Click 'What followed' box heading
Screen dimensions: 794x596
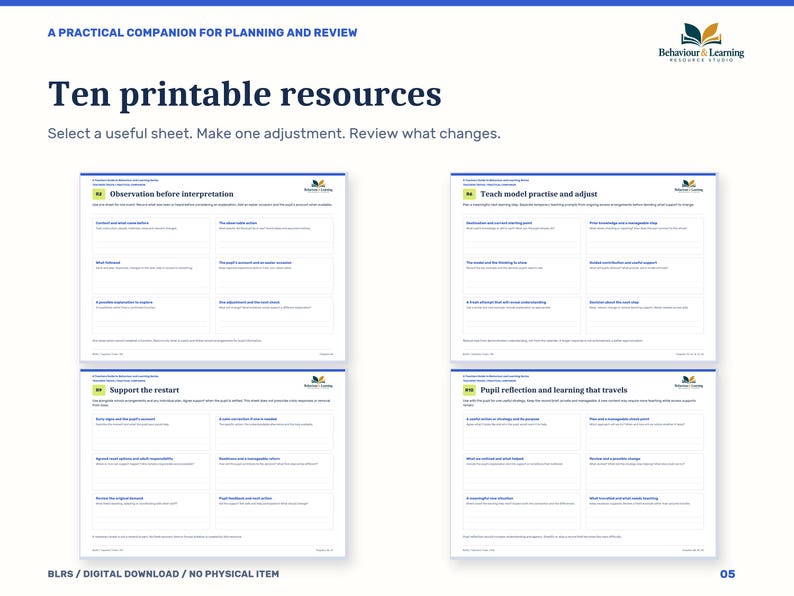tap(108, 263)
